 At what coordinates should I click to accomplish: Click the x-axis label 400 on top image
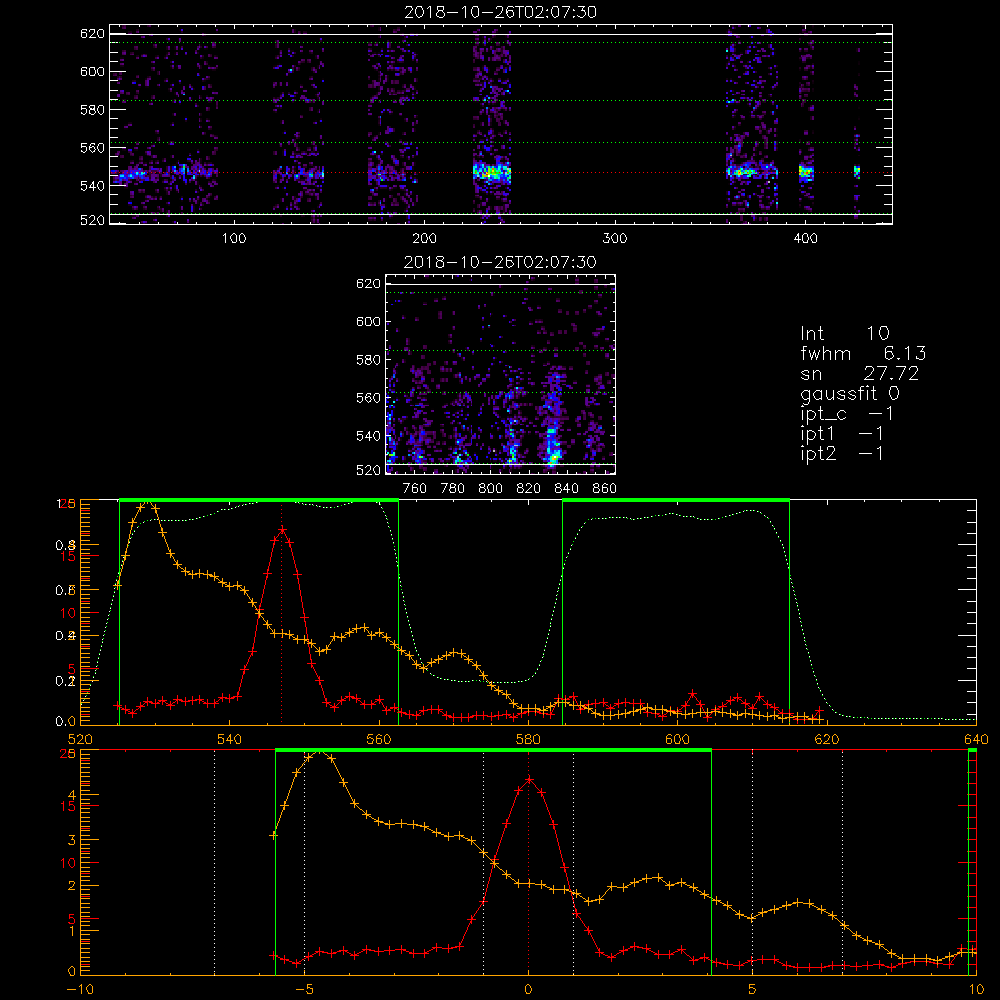pos(805,239)
